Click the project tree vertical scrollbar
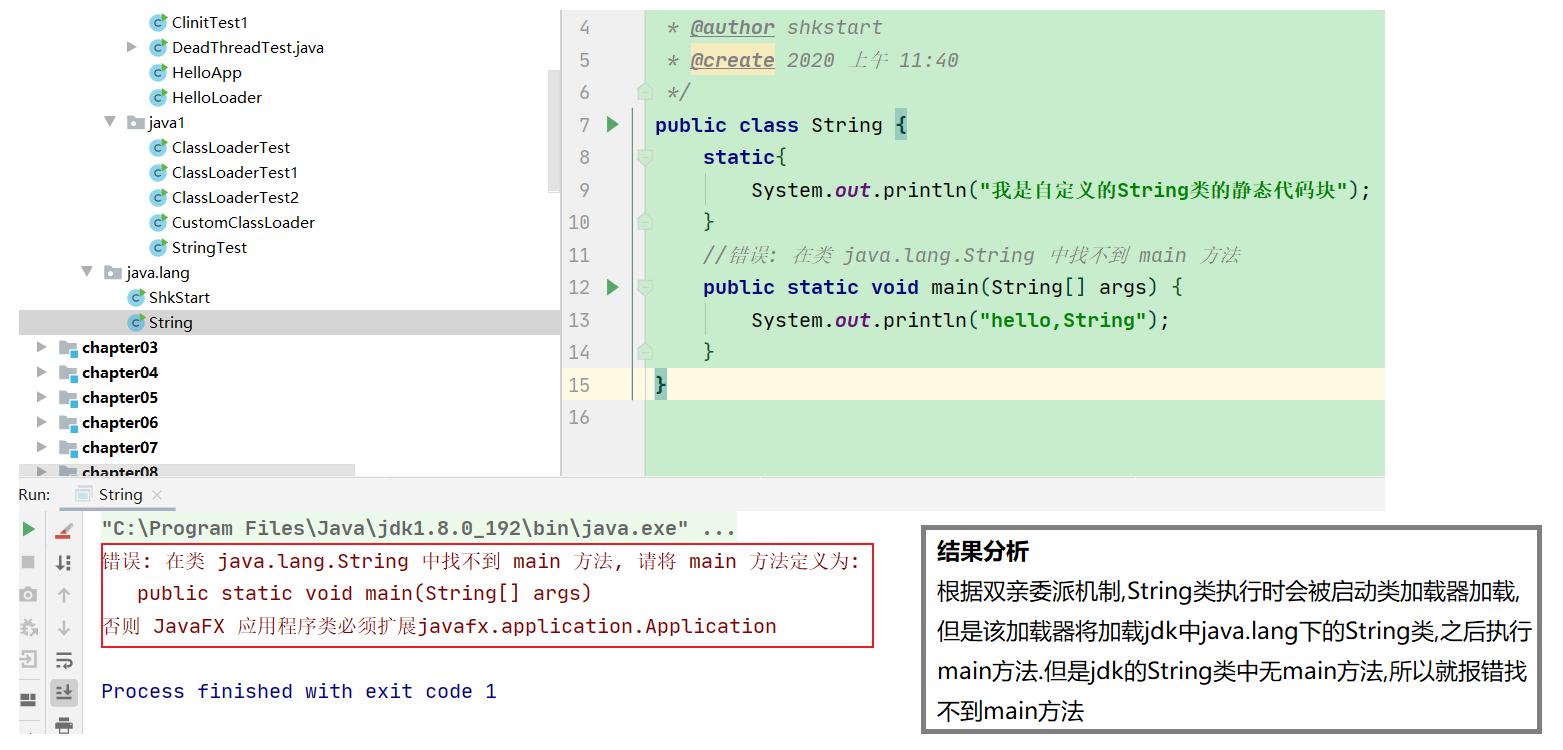This screenshot has width=1563, height=750. [555, 130]
